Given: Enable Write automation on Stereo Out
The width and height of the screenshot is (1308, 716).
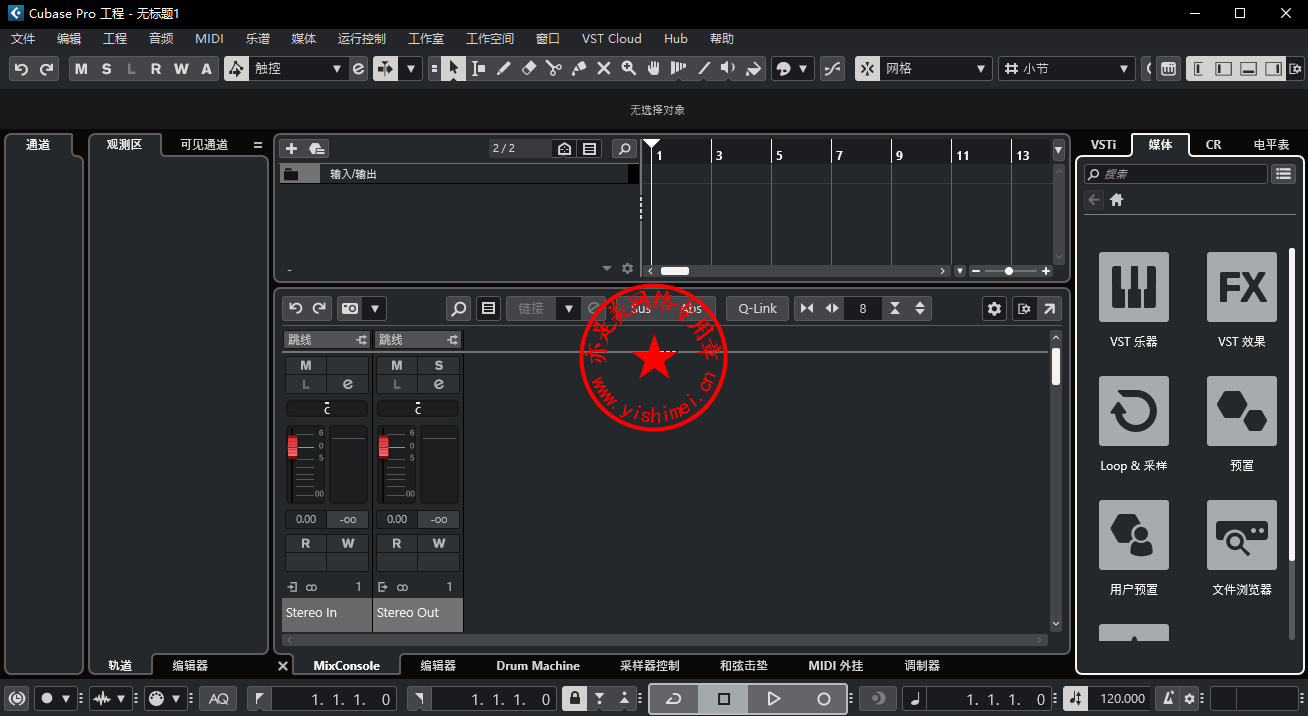Looking at the screenshot, I should pyautogui.click(x=439, y=543).
